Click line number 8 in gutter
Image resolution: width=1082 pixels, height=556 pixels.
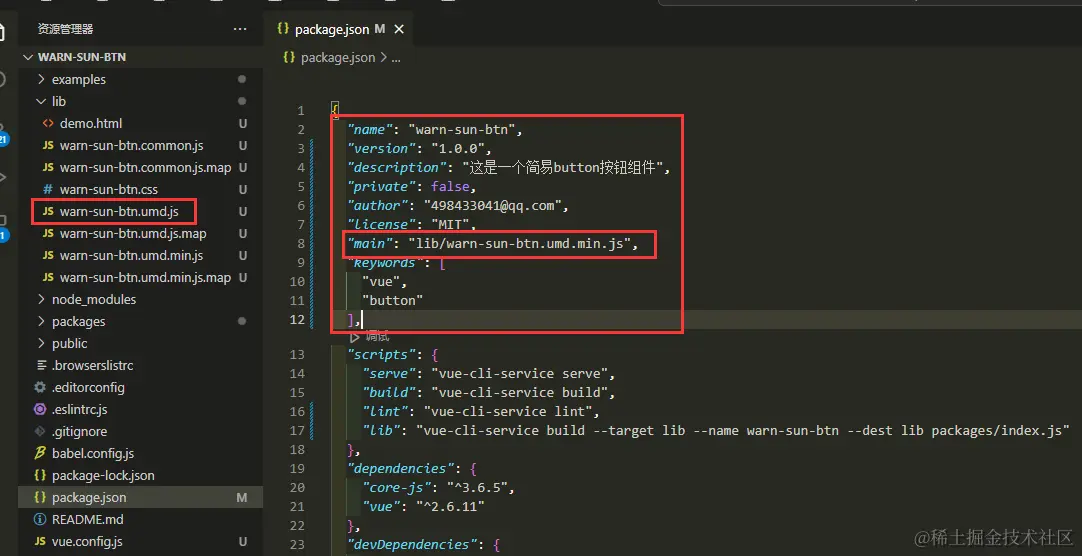pyautogui.click(x=301, y=244)
